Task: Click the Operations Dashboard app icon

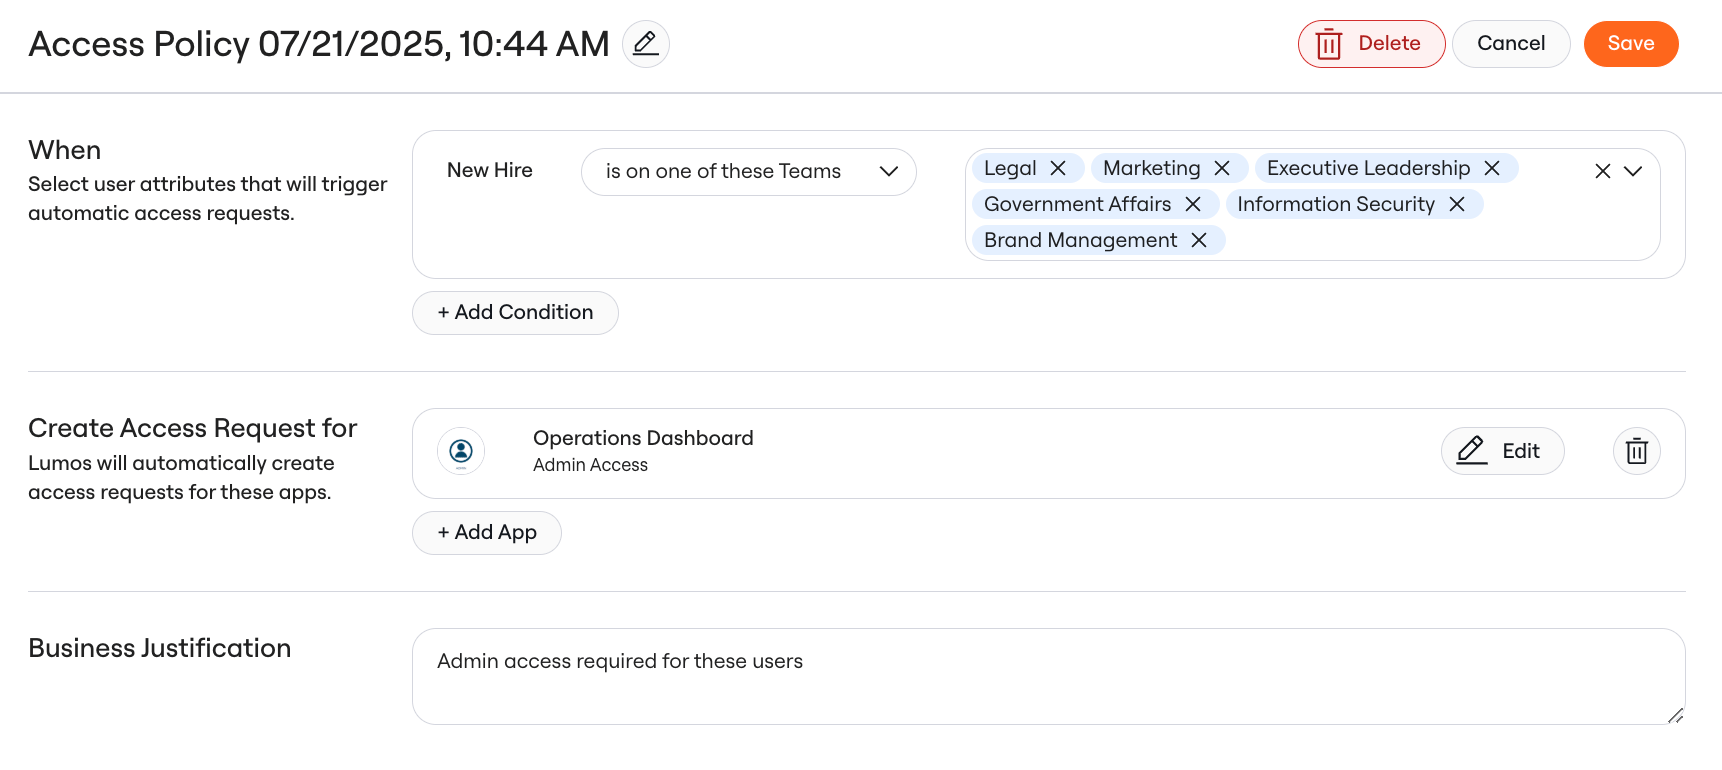Action: [461, 451]
